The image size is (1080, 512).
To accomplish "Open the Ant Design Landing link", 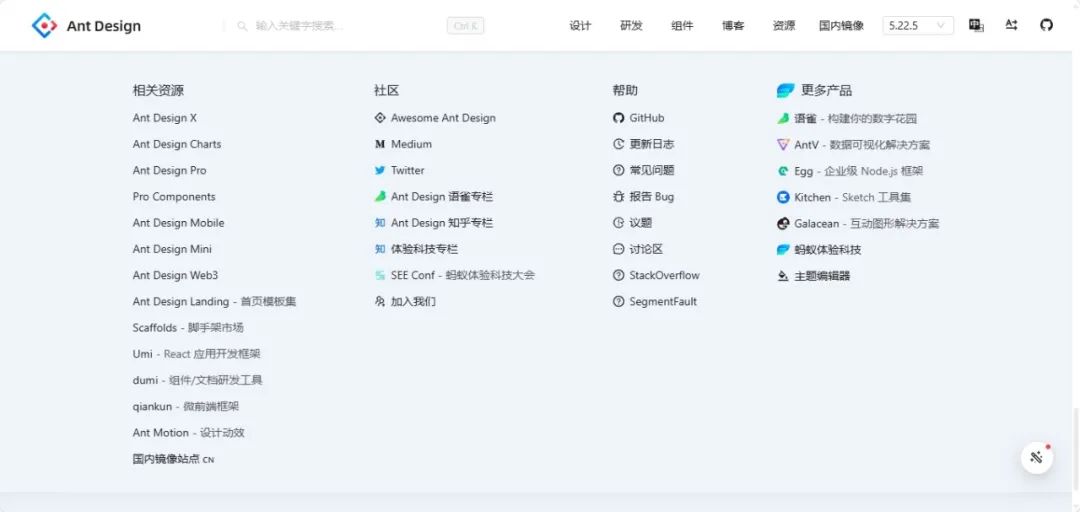I will coord(214,301).
